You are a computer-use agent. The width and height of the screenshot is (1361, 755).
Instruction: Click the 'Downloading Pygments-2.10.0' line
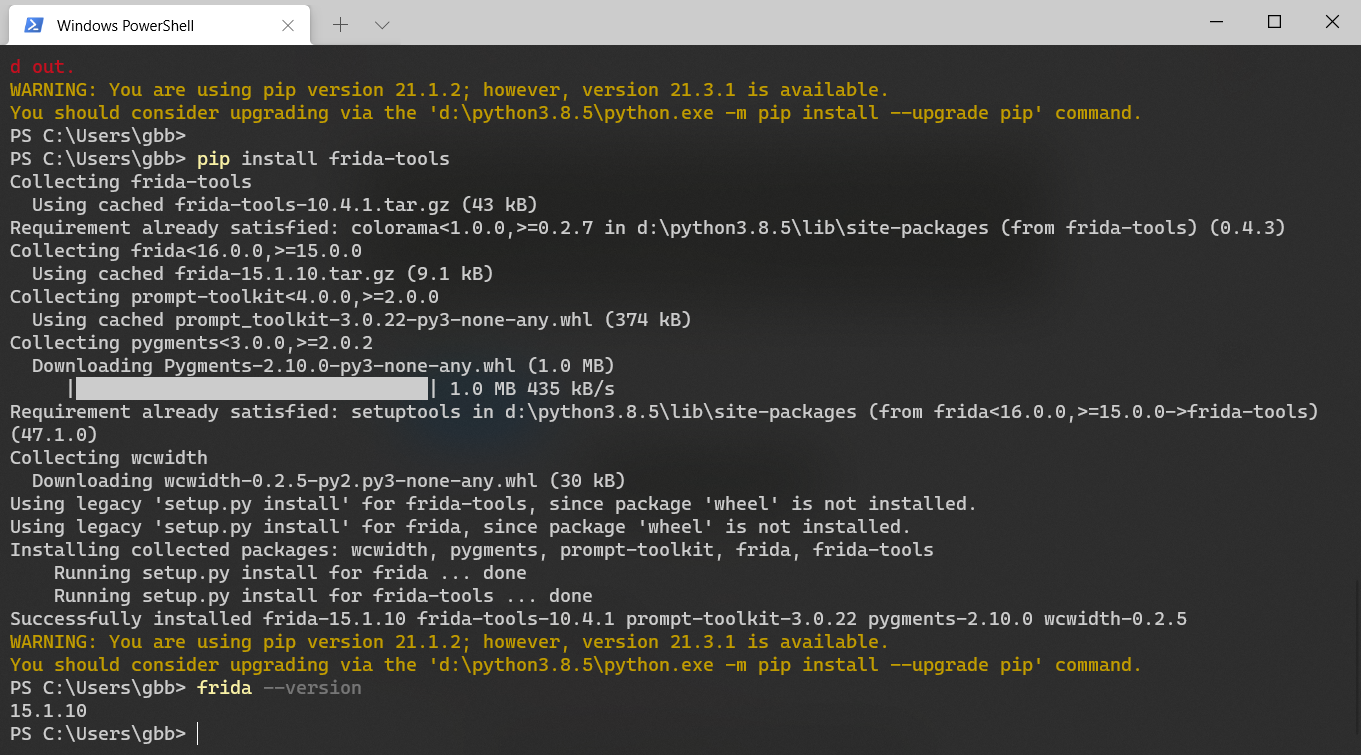pyautogui.click(x=322, y=365)
